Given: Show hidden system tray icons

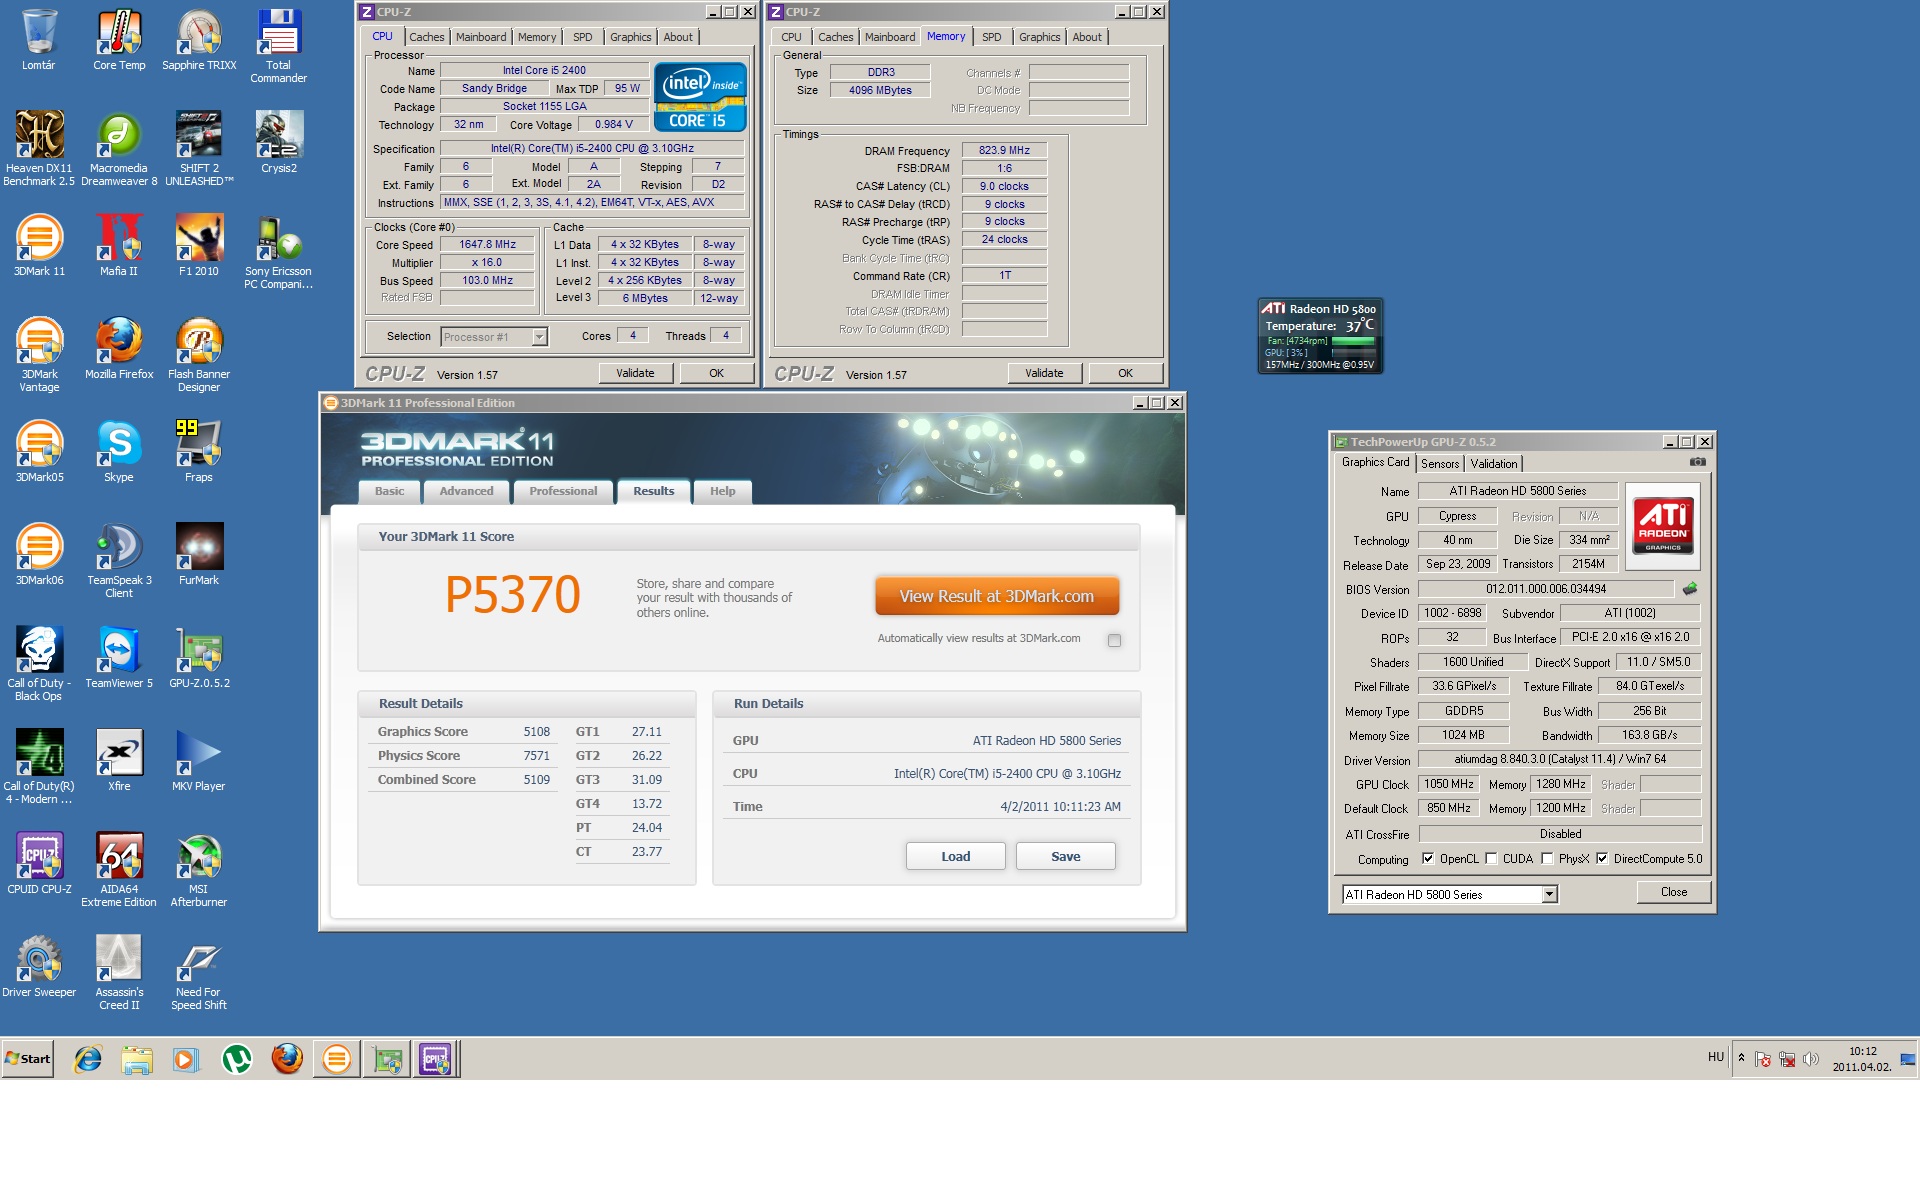Looking at the screenshot, I should point(1741,1058).
